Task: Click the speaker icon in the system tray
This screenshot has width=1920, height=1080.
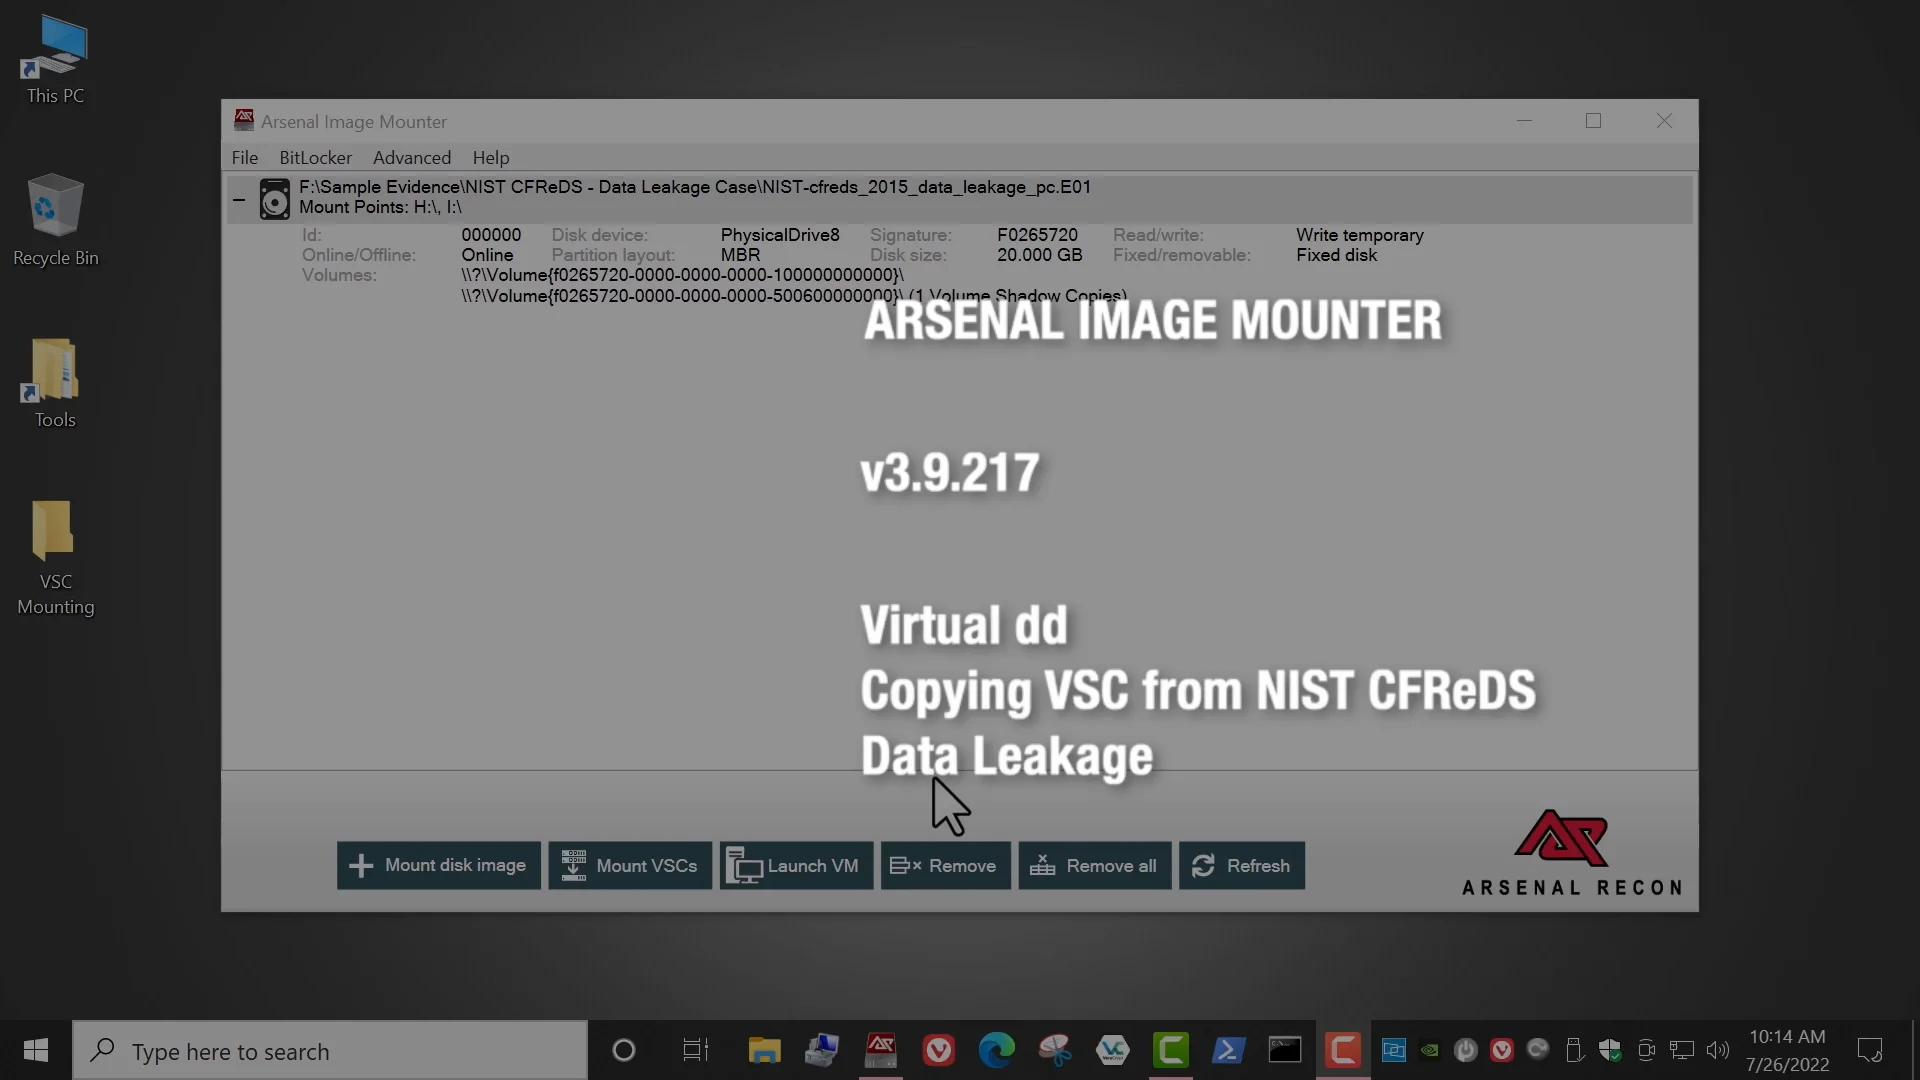Action: click(1718, 1050)
